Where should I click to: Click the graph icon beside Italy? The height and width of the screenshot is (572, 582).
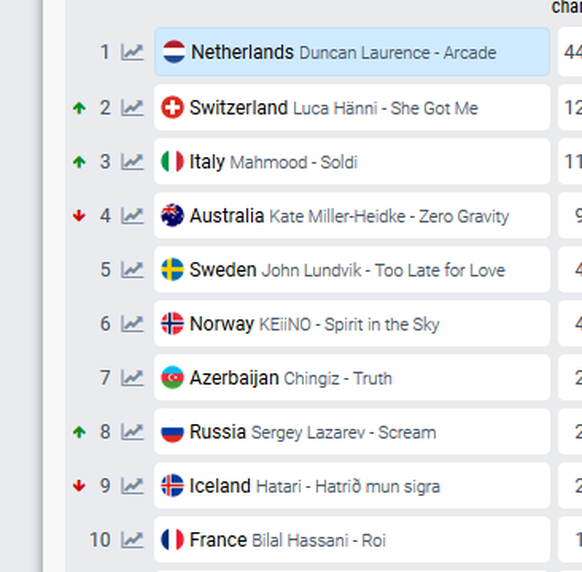132,162
